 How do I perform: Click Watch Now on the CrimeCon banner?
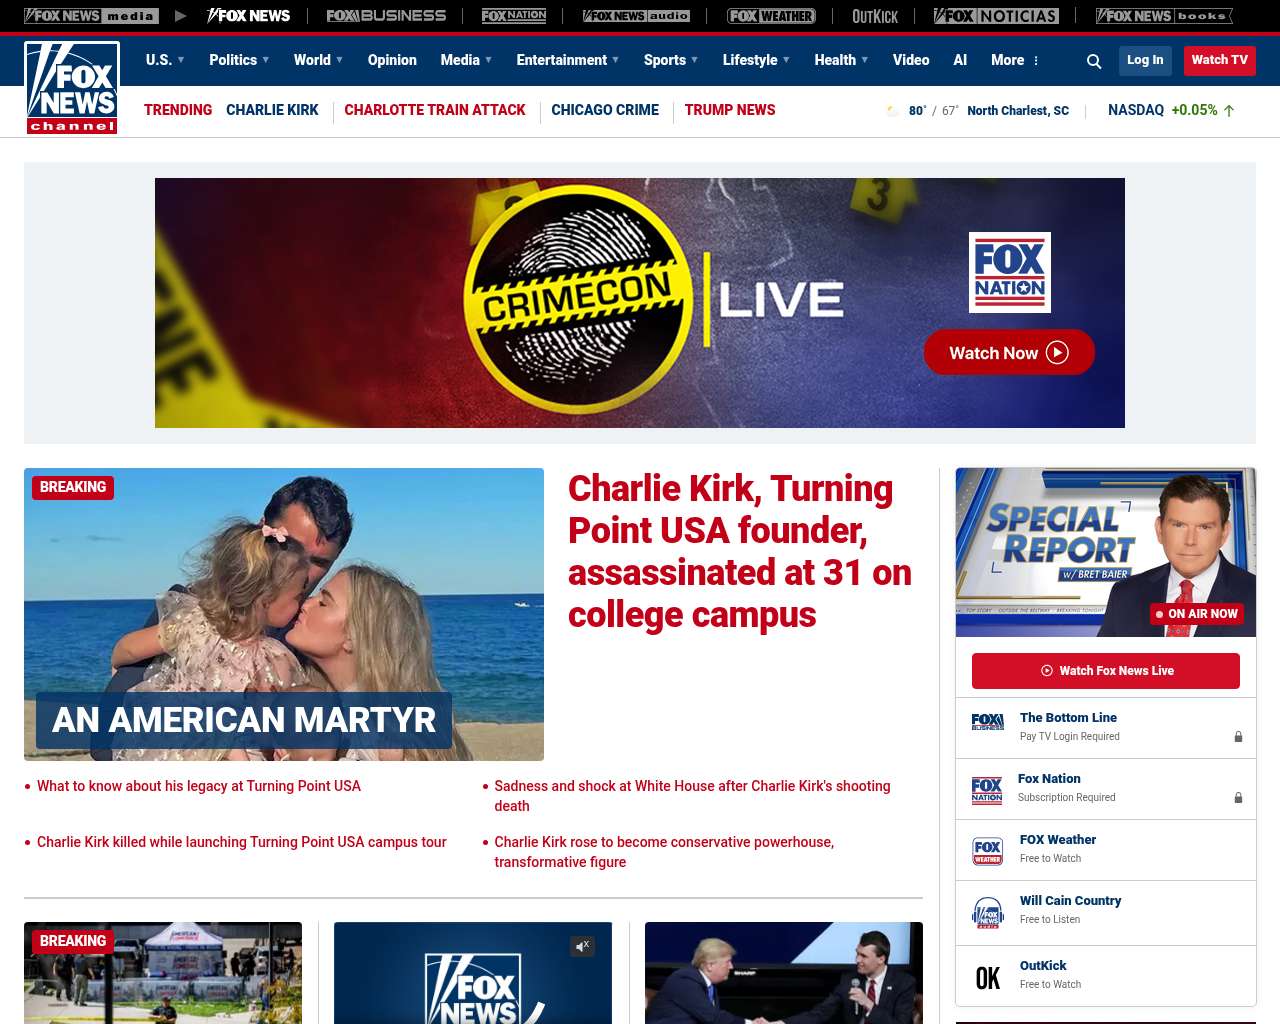(x=1009, y=352)
